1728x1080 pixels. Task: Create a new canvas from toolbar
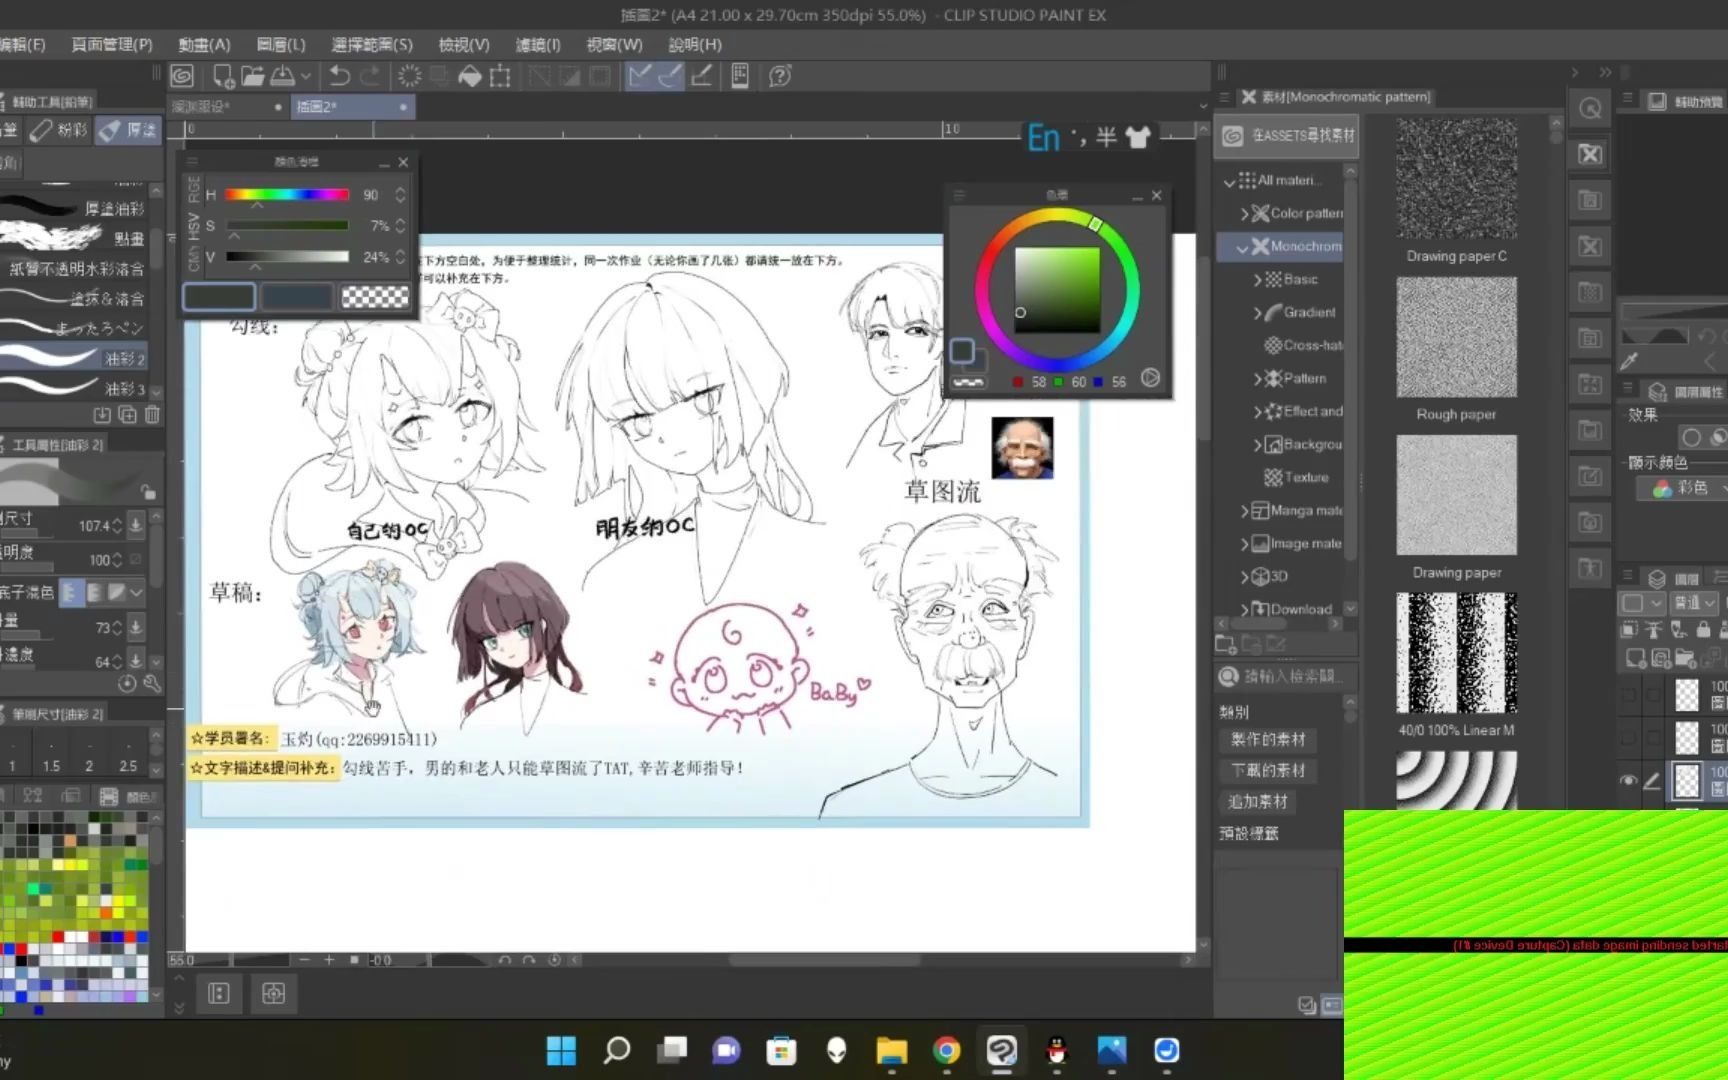tap(223, 76)
